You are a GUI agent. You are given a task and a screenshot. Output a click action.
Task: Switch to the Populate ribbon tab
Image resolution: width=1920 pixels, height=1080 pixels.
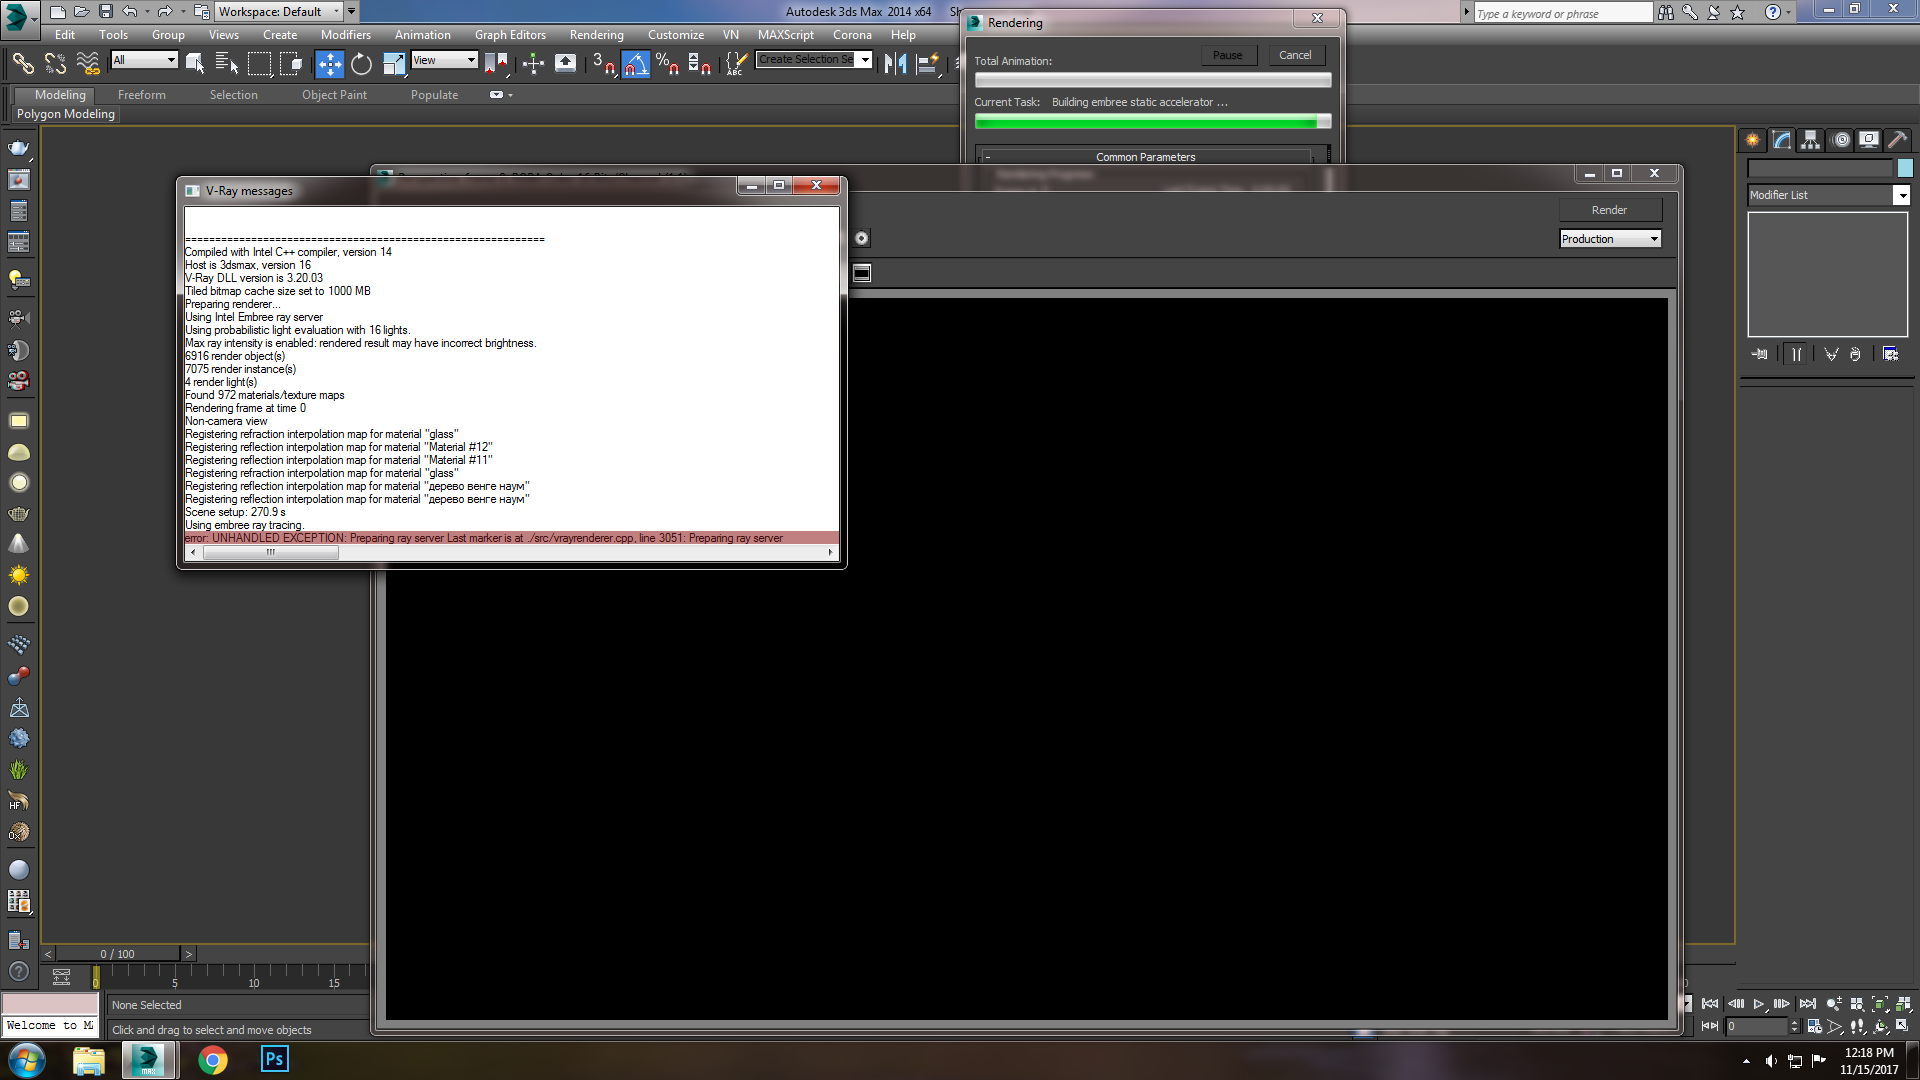pyautogui.click(x=434, y=95)
